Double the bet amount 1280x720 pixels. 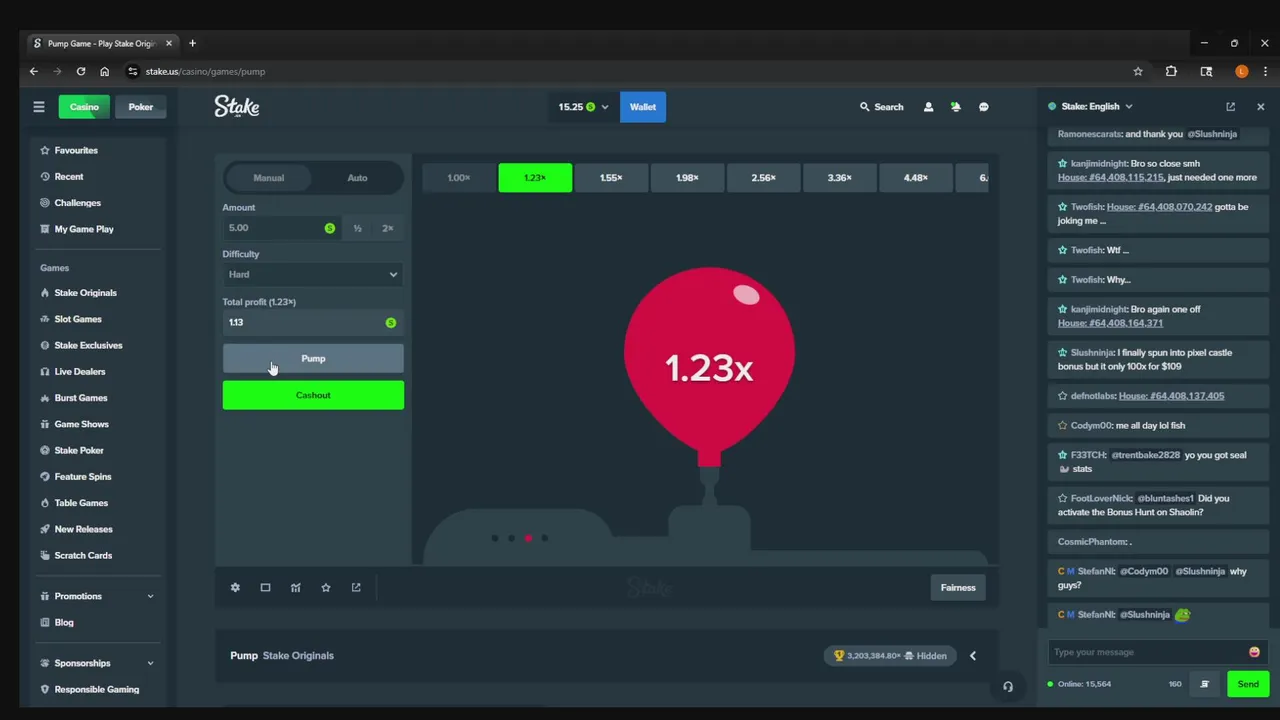[x=388, y=228]
